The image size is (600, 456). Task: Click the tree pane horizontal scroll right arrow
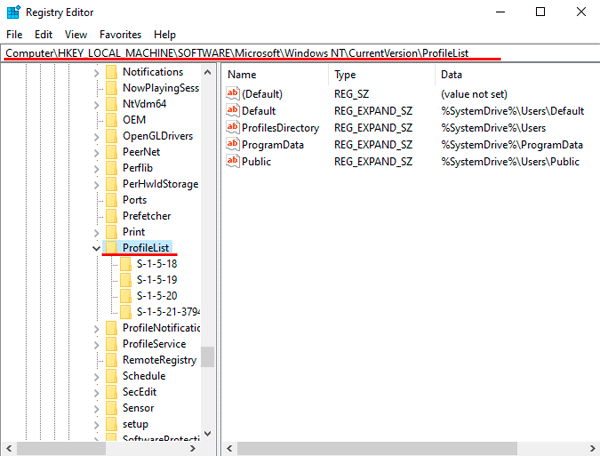[x=193, y=448]
